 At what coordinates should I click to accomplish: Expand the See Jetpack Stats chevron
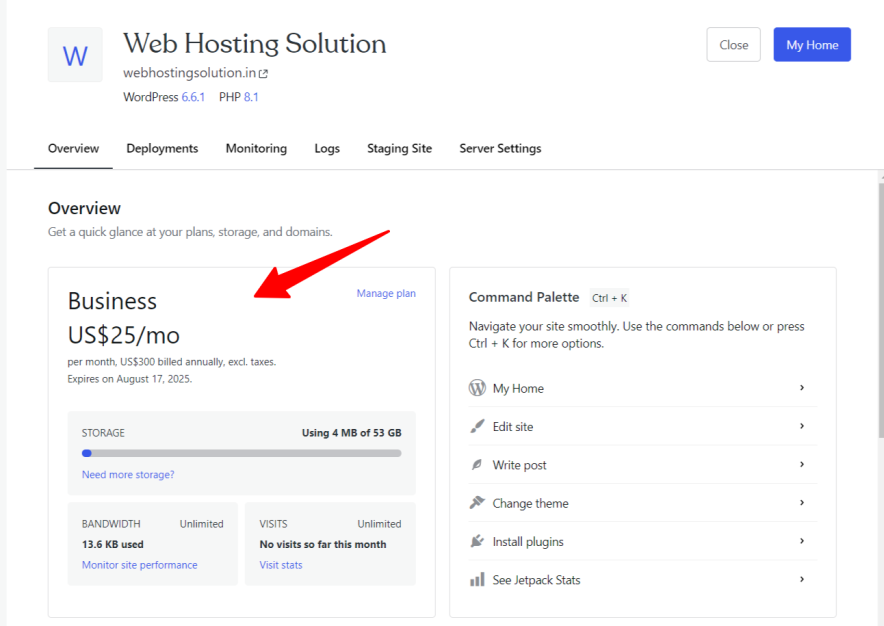point(802,579)
